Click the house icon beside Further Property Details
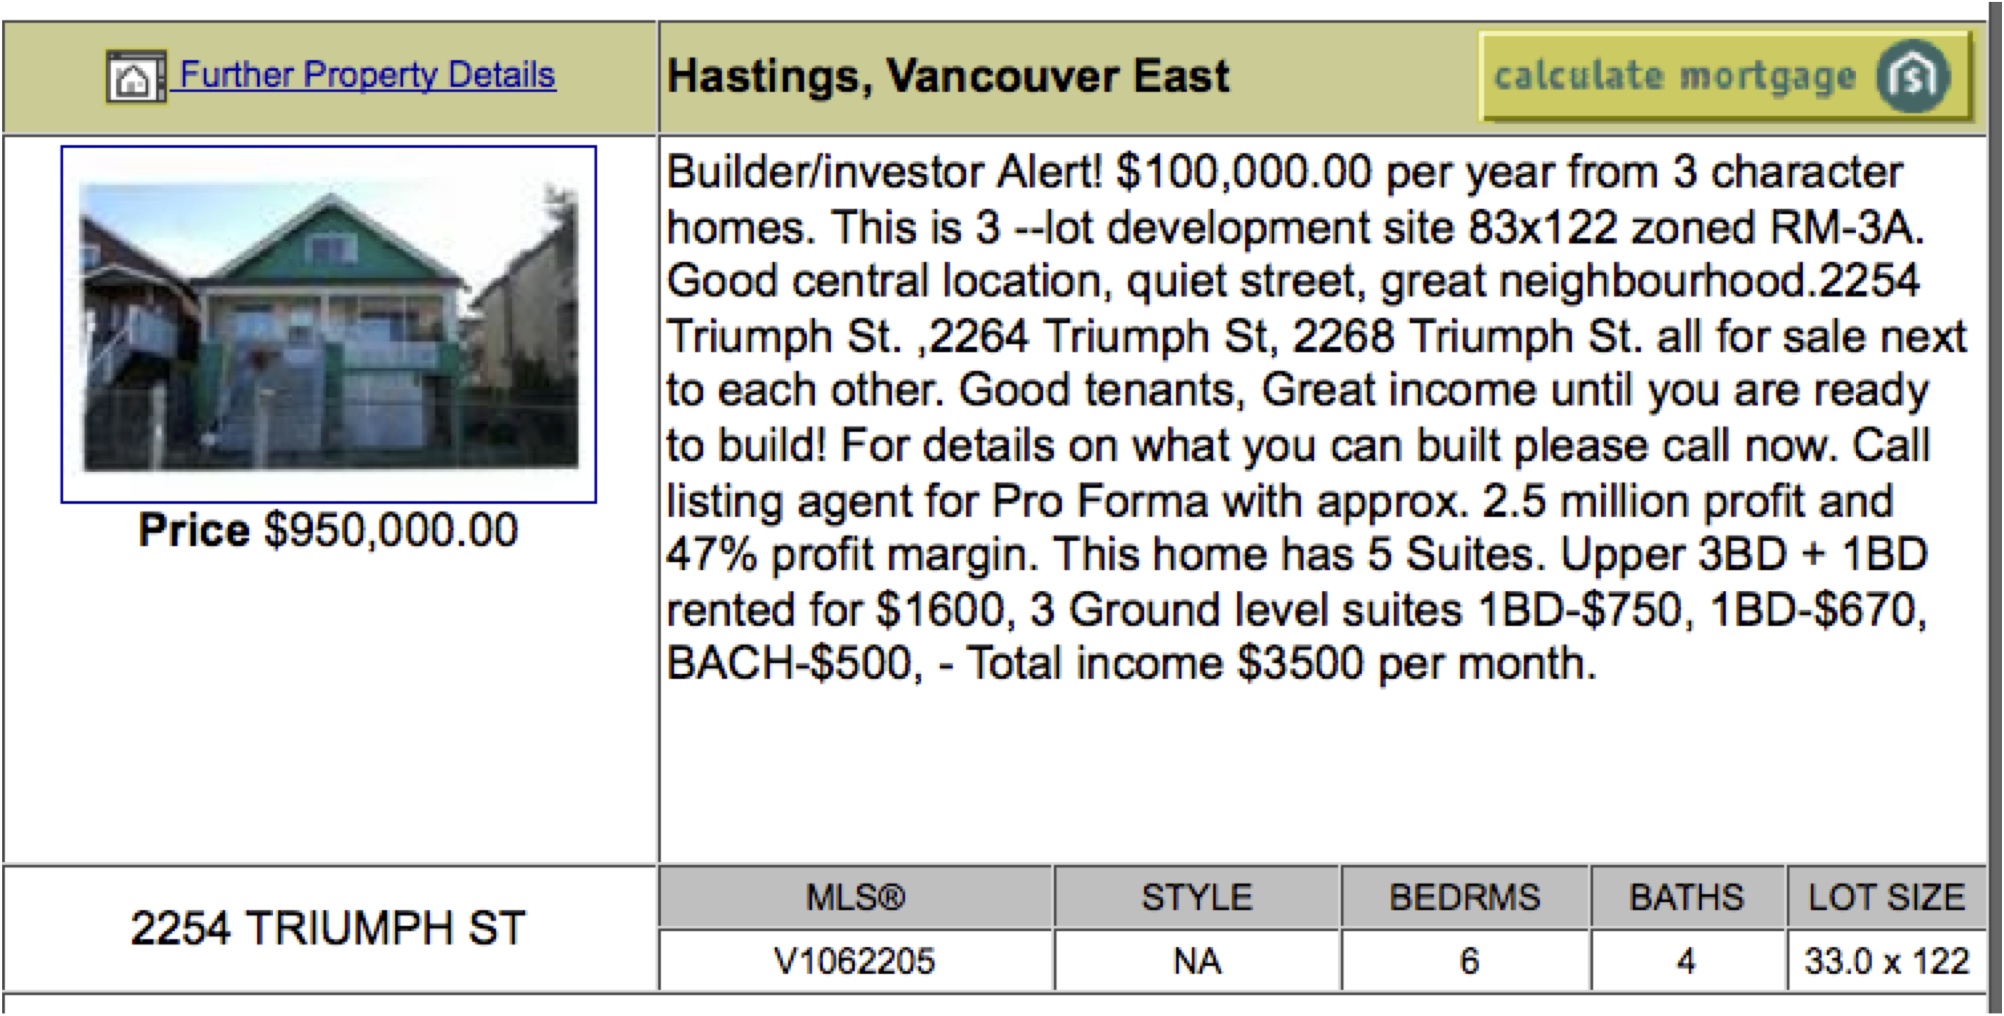The width and height of the screenshot is (2004, 1016). [135, 77]
